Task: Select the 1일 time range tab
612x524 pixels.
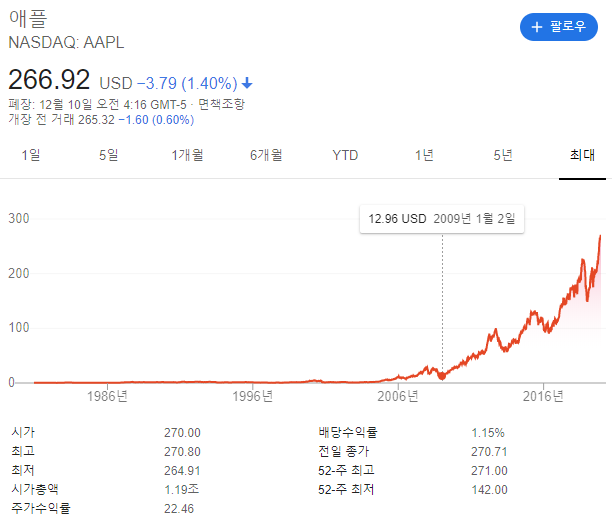Action: (31, 155)
